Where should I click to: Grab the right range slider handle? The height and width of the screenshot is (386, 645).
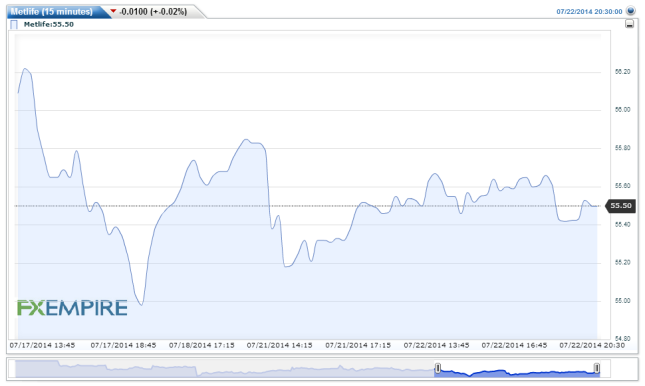596,368
